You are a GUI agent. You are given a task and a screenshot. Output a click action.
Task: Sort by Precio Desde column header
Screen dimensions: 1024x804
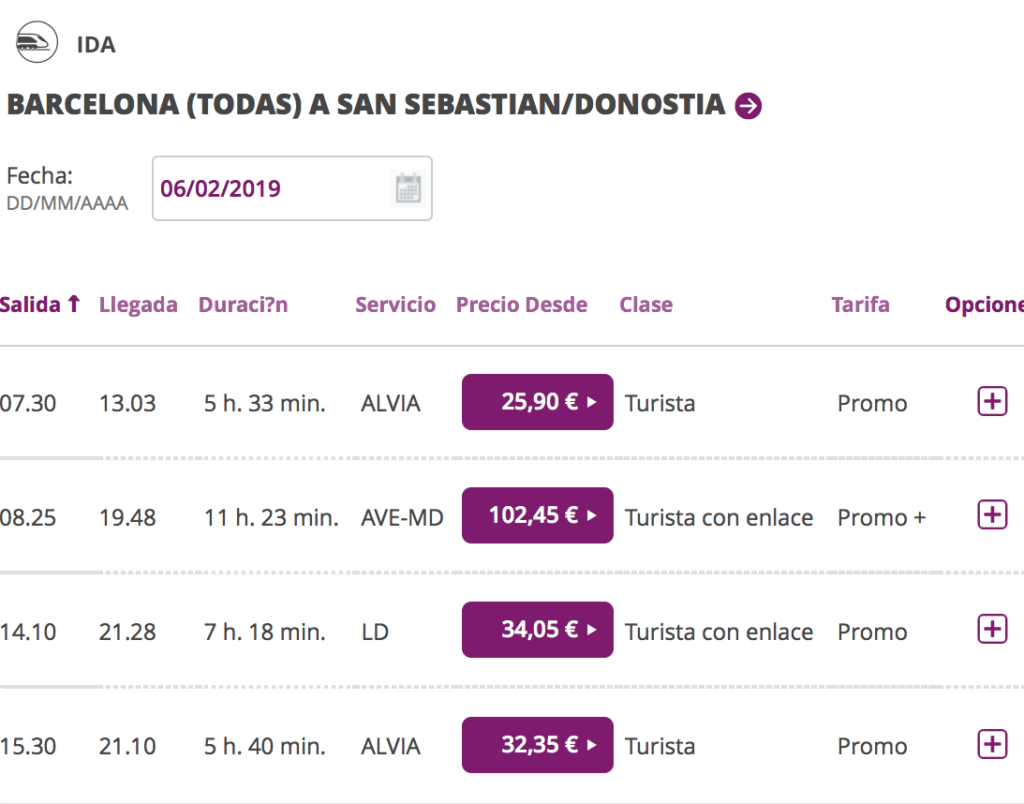pyautogui.click(x=521, y=304)
